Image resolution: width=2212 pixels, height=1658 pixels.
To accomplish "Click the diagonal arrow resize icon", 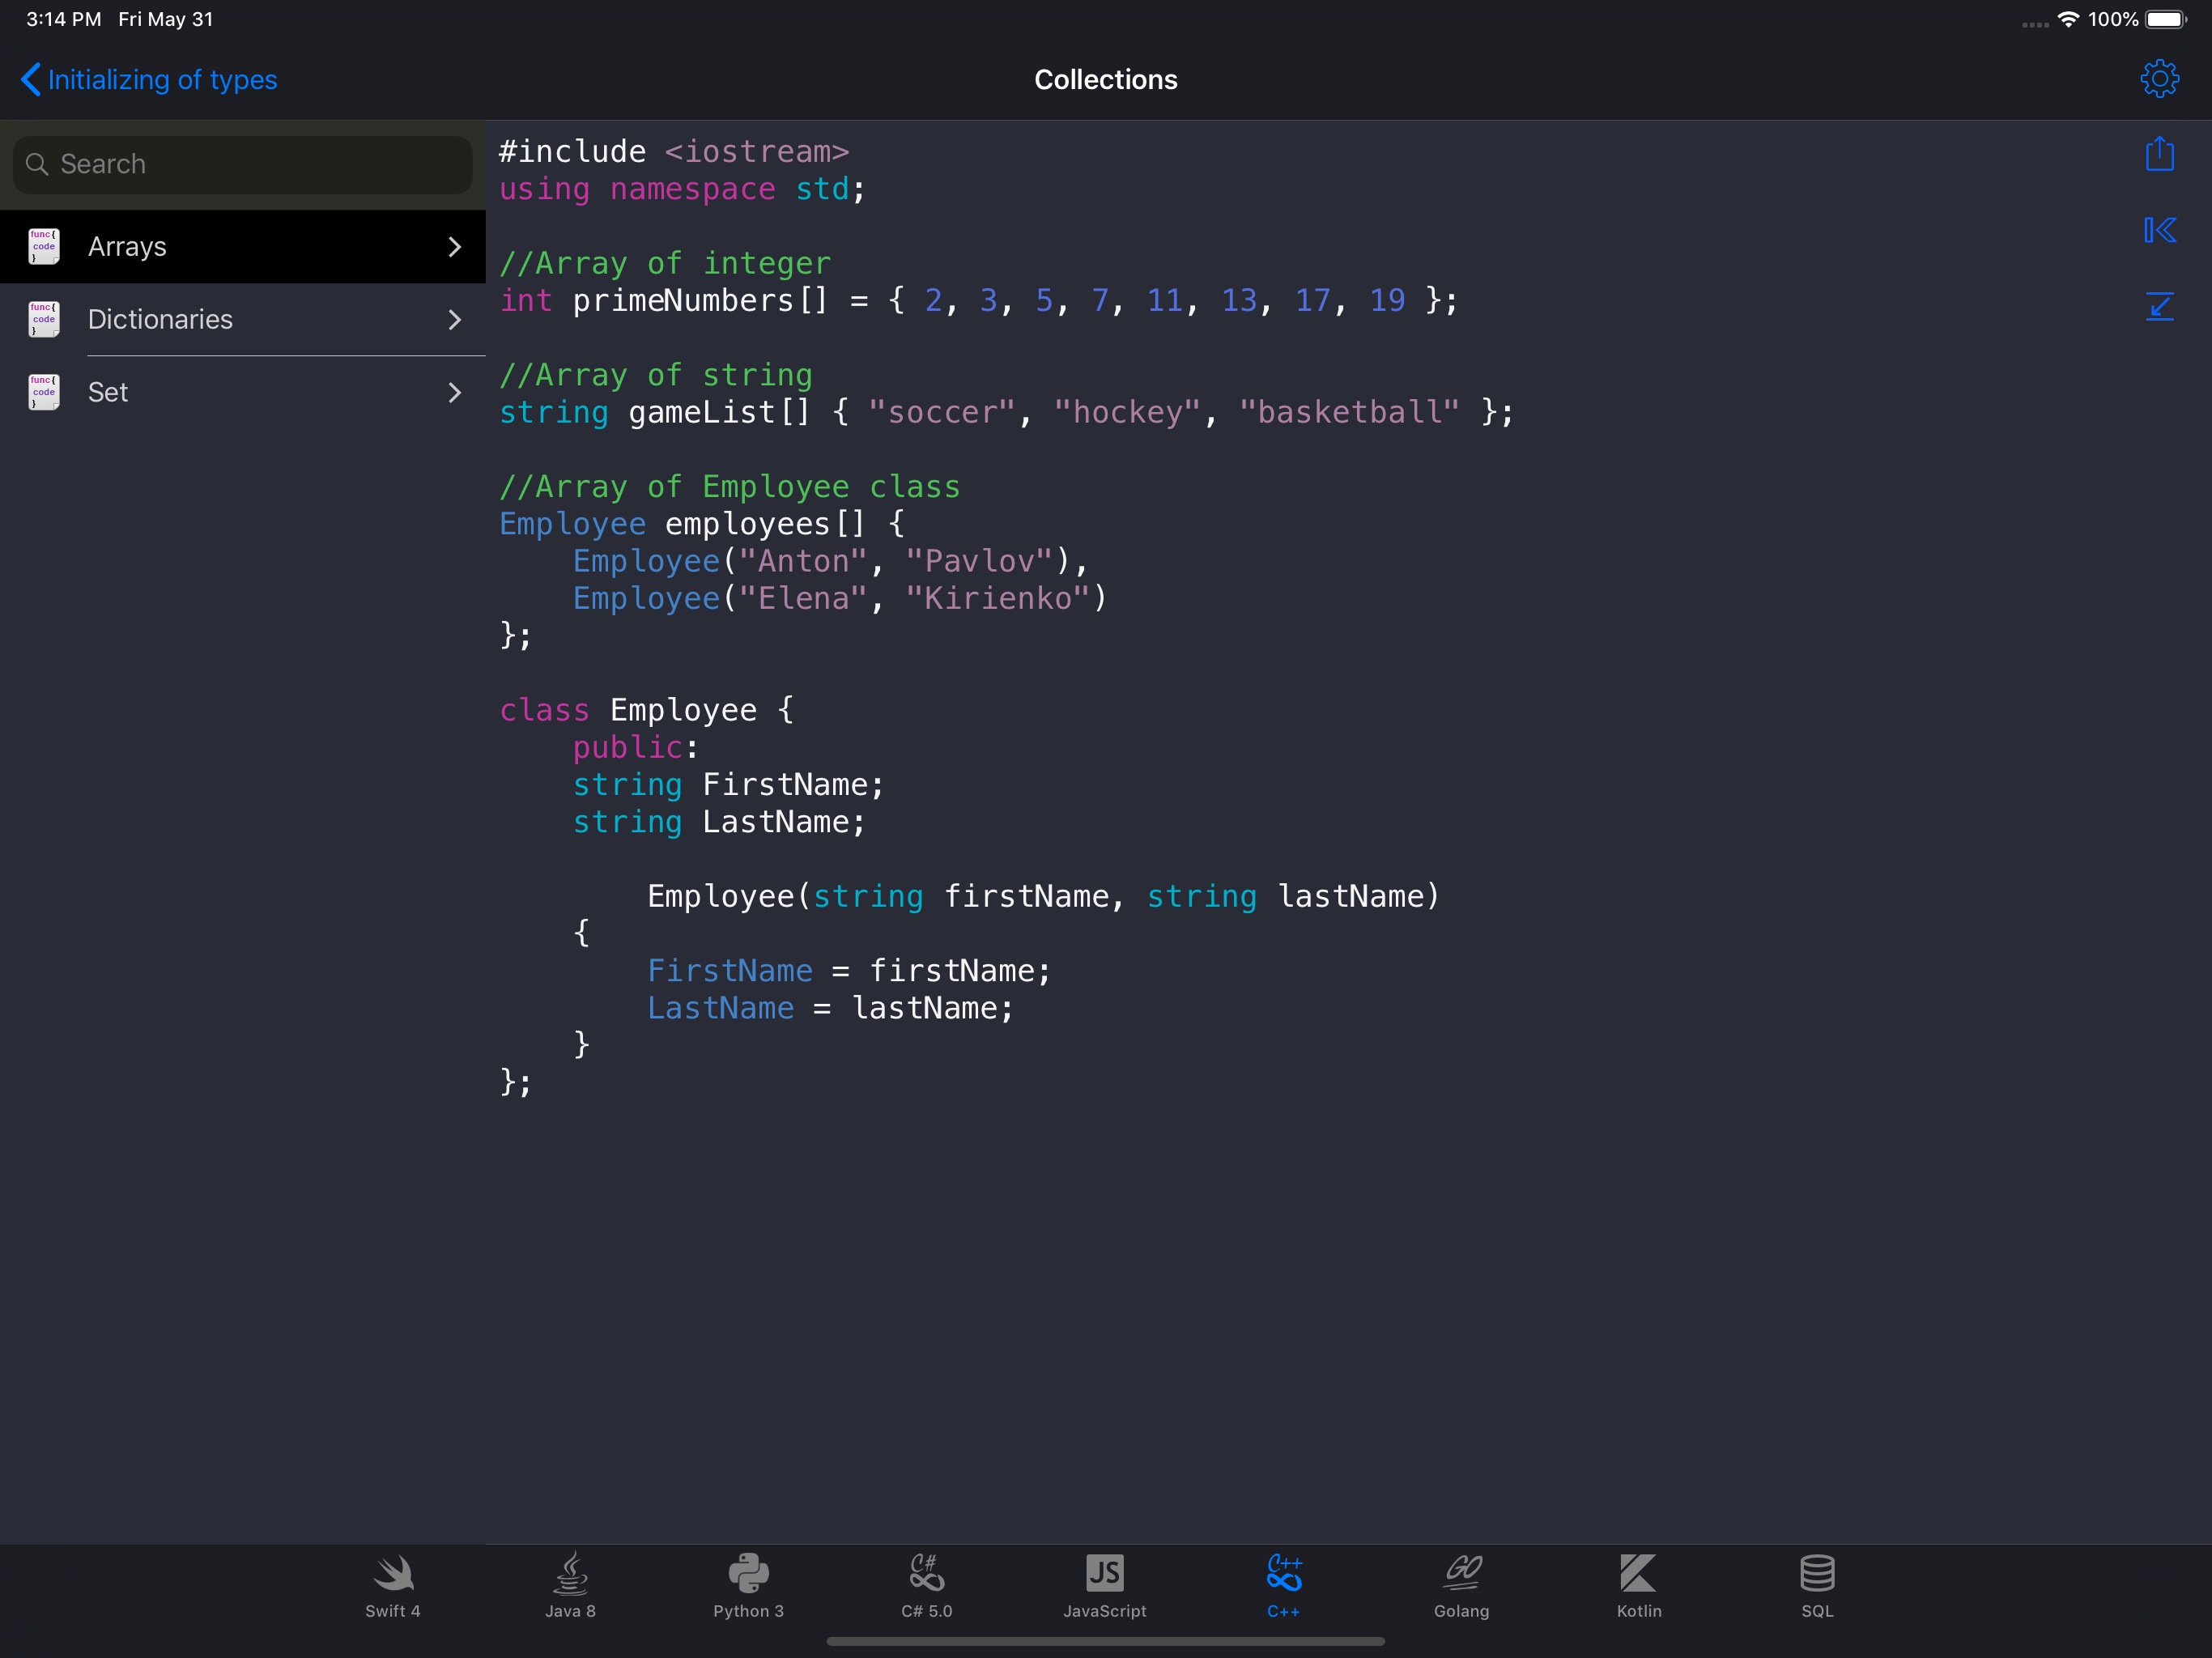I will (x=2159, y=306).
